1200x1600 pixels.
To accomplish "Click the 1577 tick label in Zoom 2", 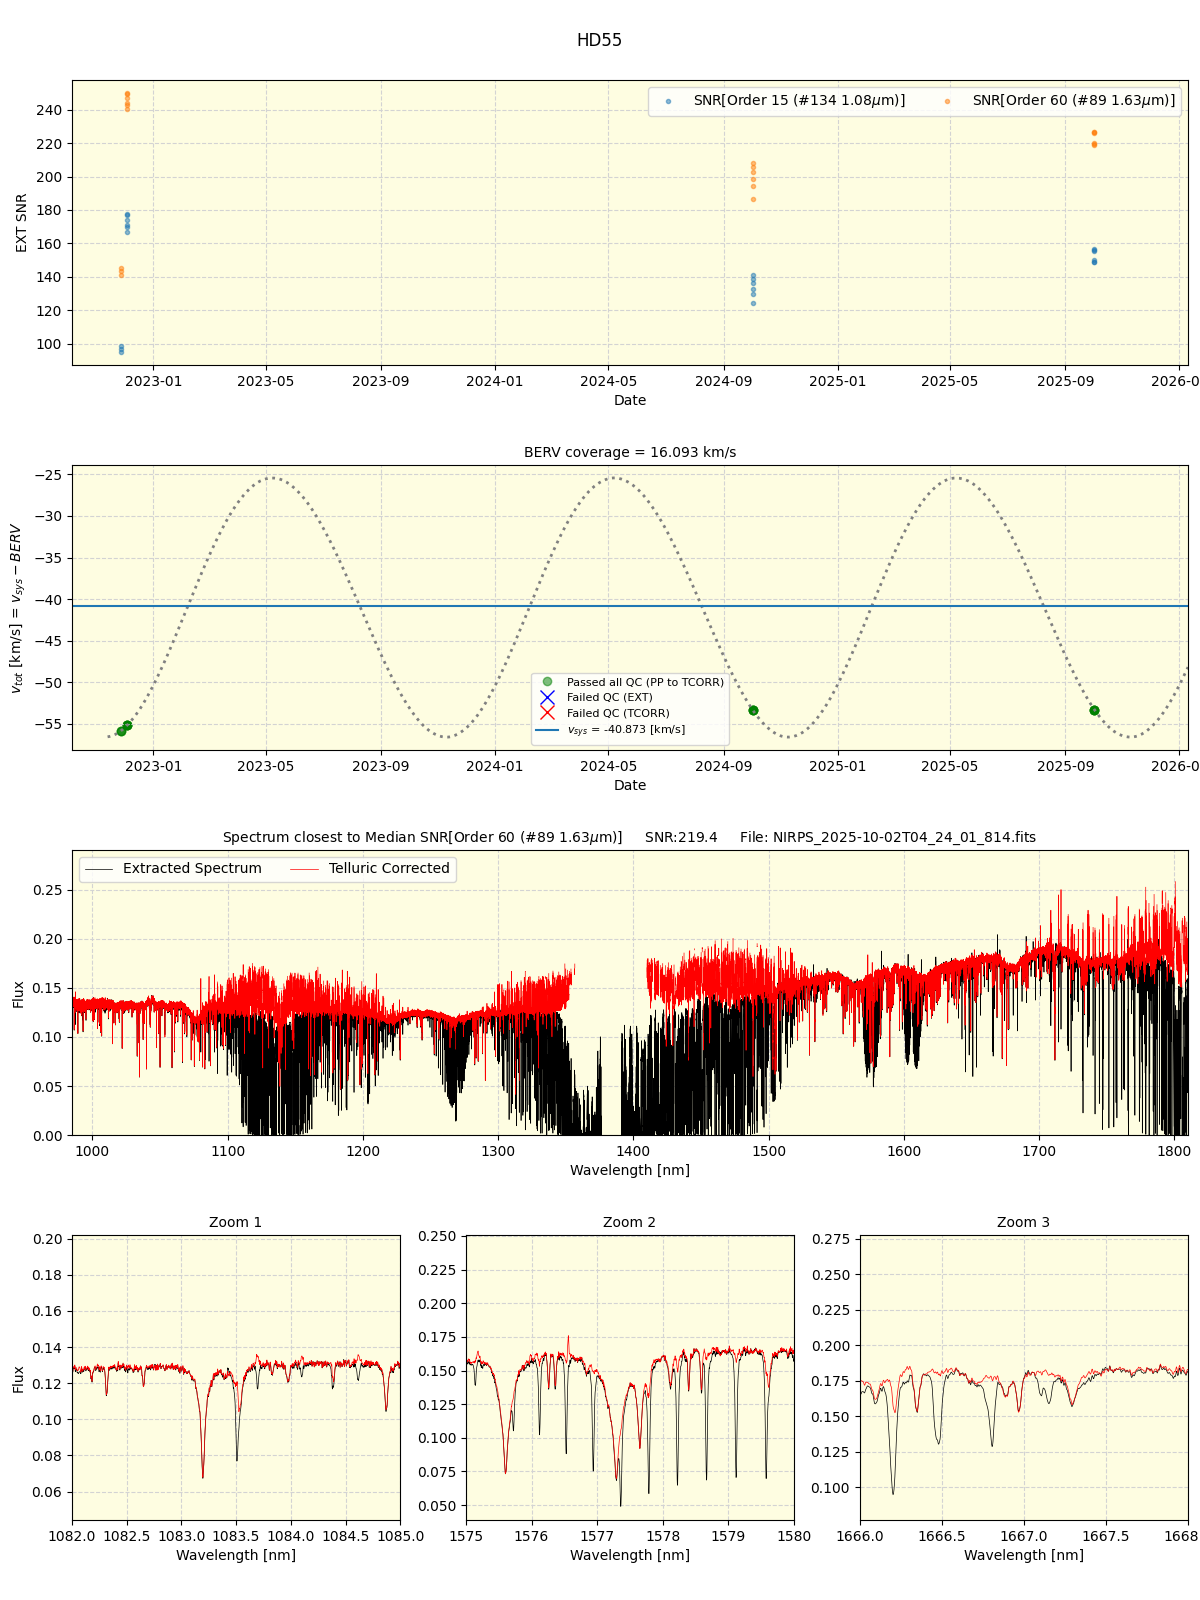I will click(597, 1535).
